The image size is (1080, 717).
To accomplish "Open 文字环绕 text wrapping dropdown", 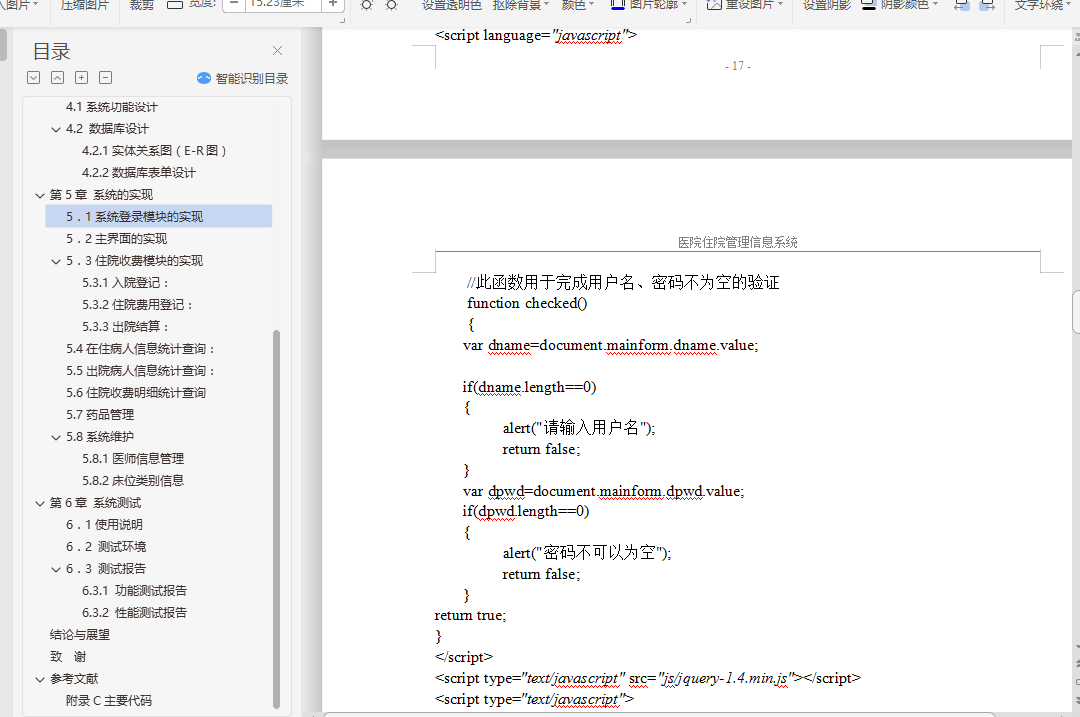I will [x=1043, y=5].
